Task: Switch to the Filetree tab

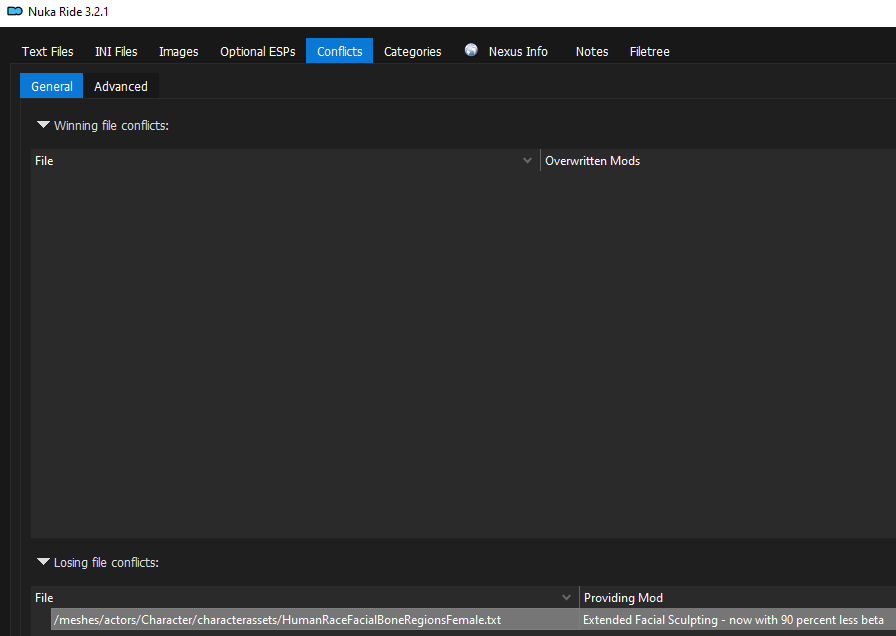Action: click(x=650, y=51)
